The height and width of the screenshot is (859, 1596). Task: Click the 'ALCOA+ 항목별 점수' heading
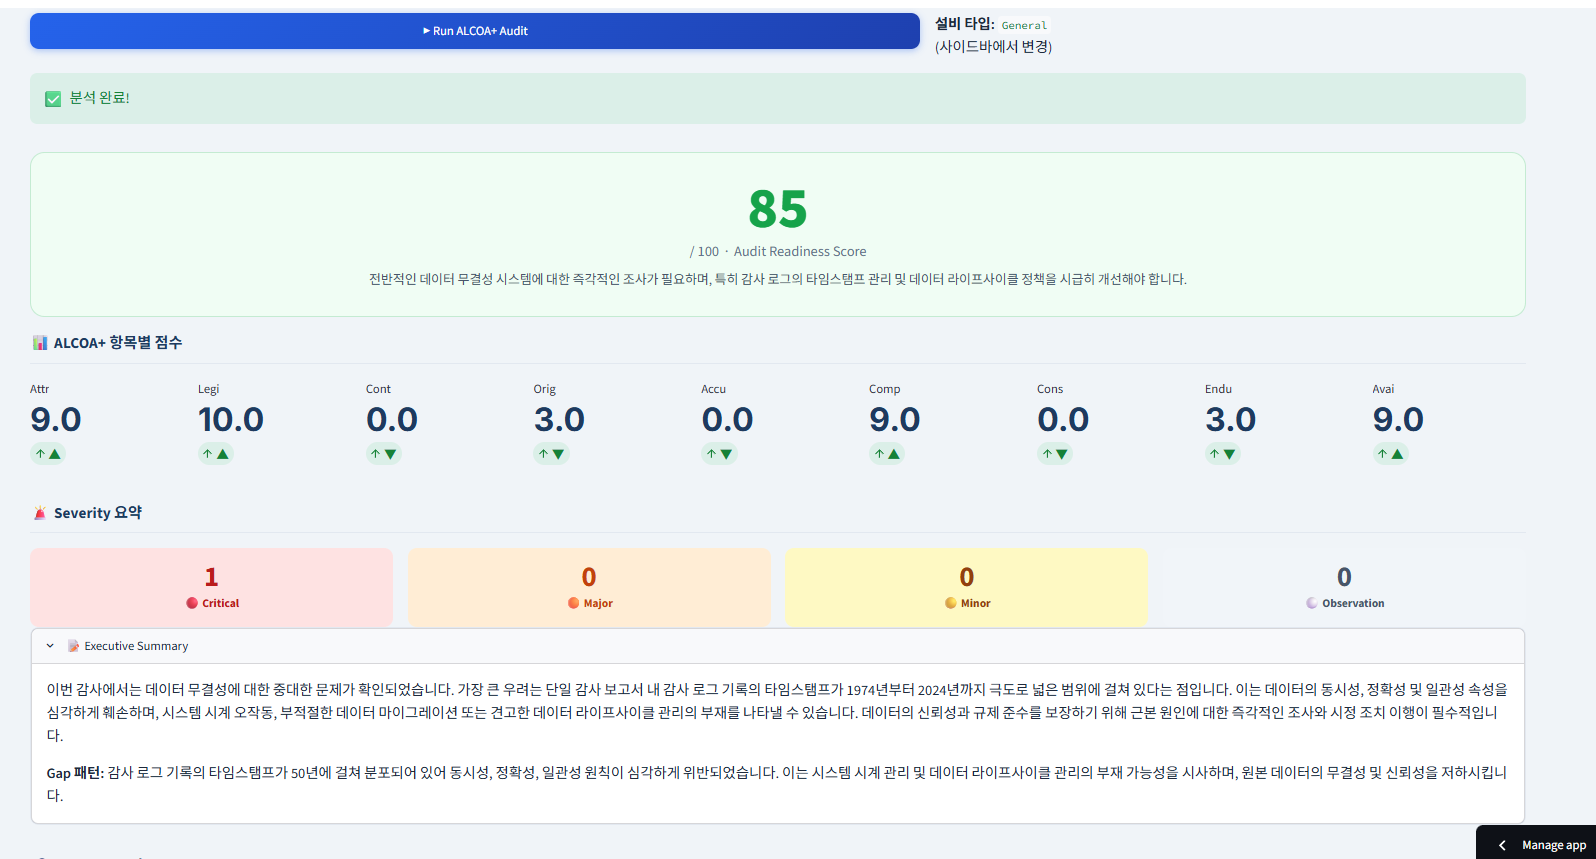tap(118, 343)
